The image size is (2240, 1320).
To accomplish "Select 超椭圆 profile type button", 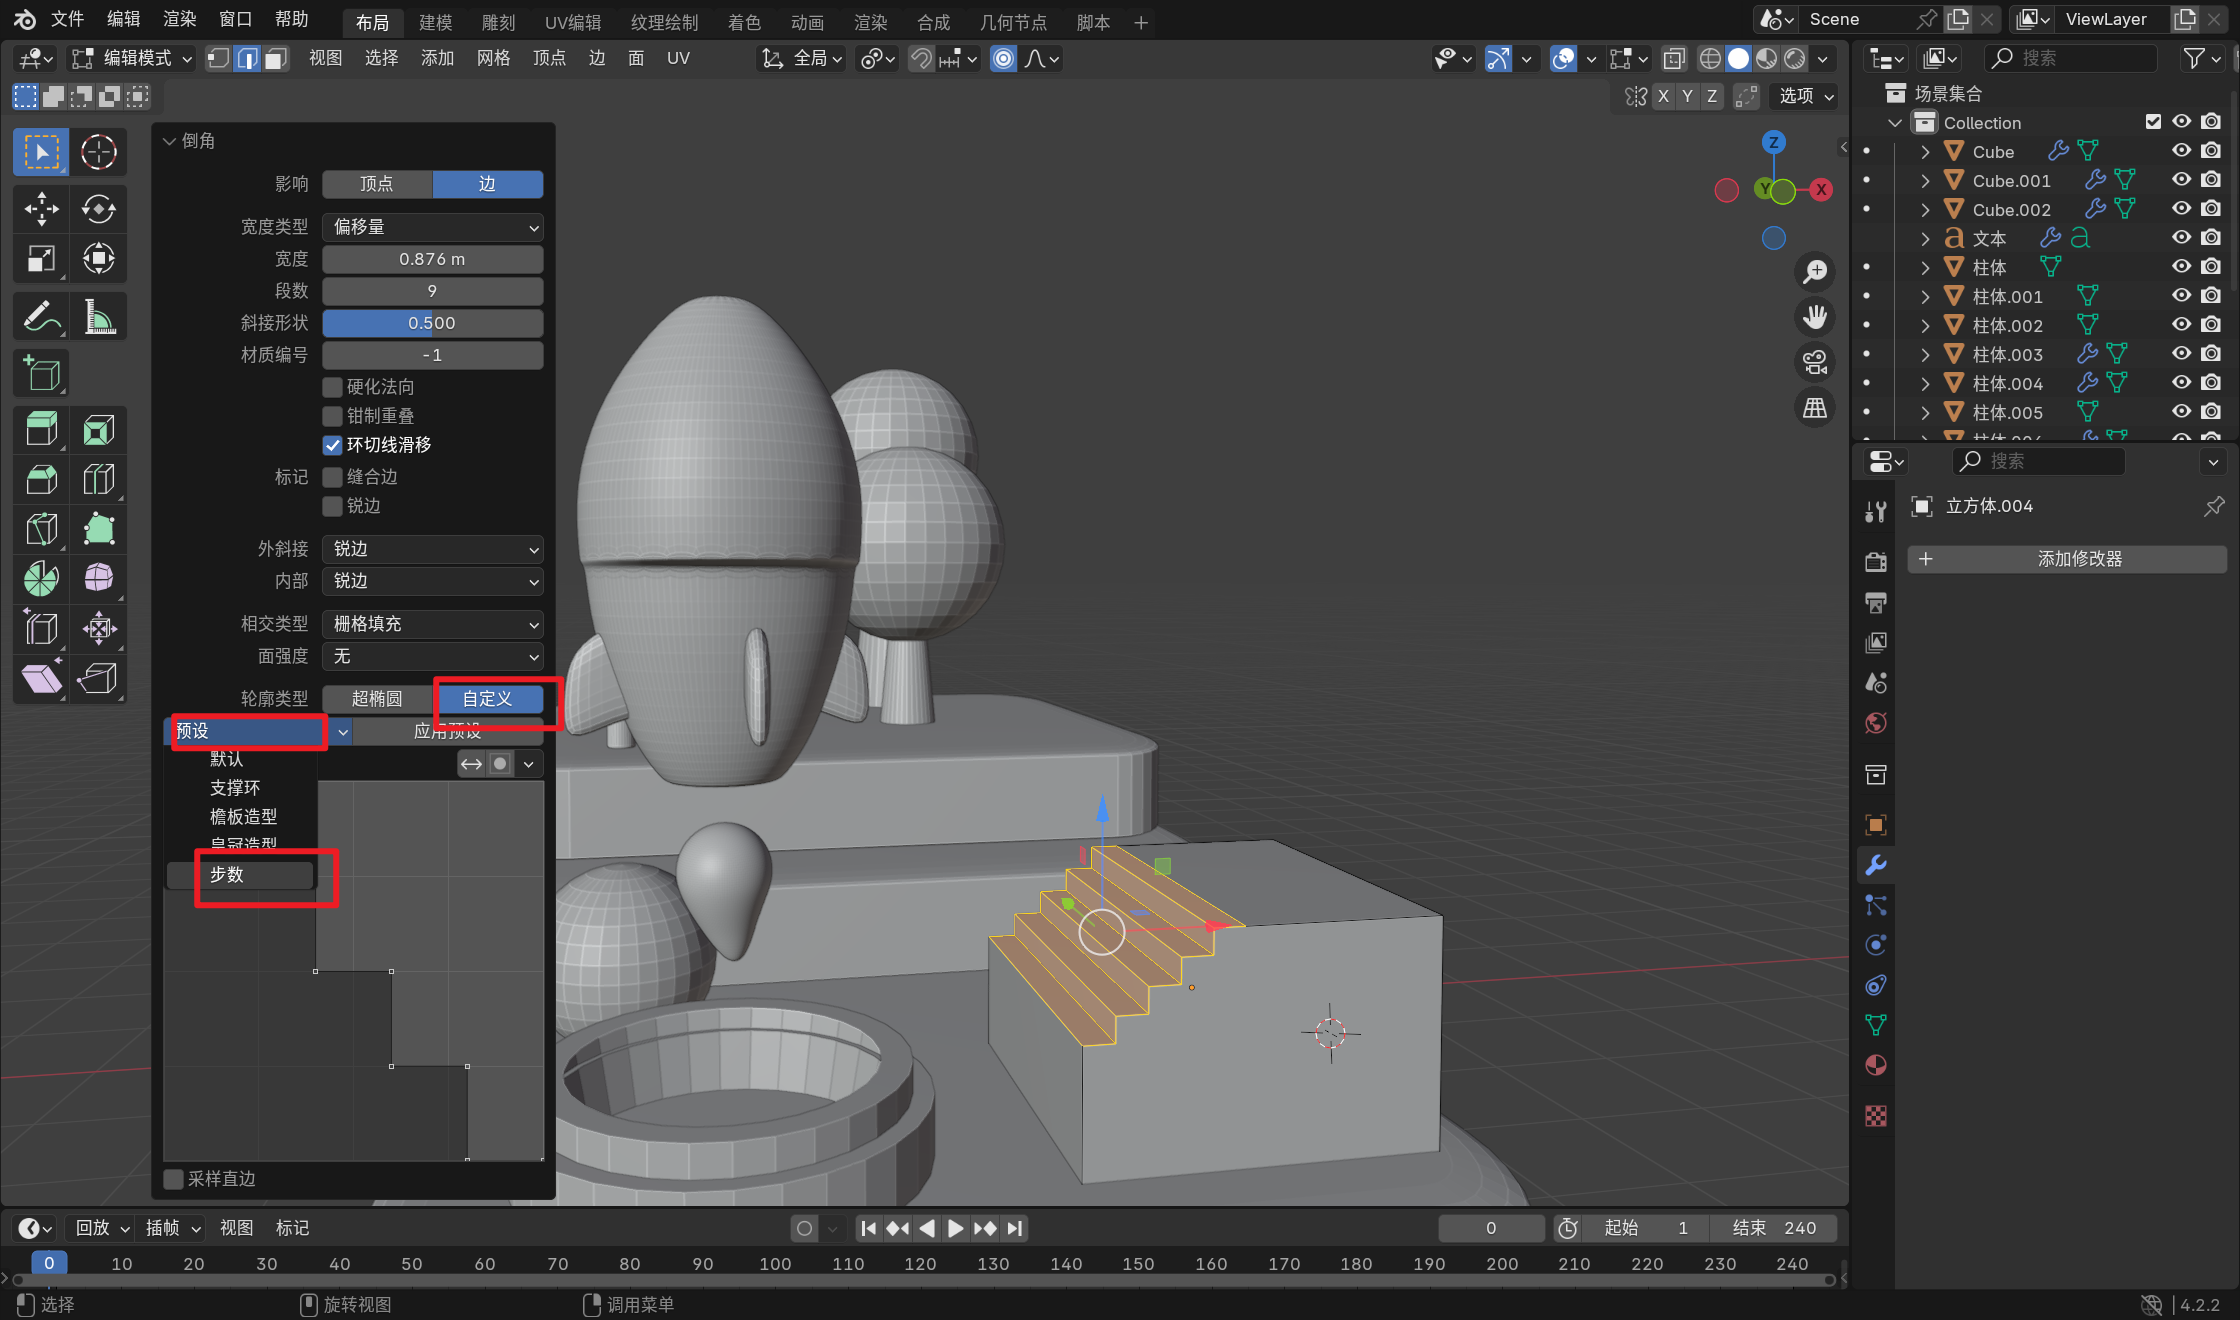I will 377,699.
